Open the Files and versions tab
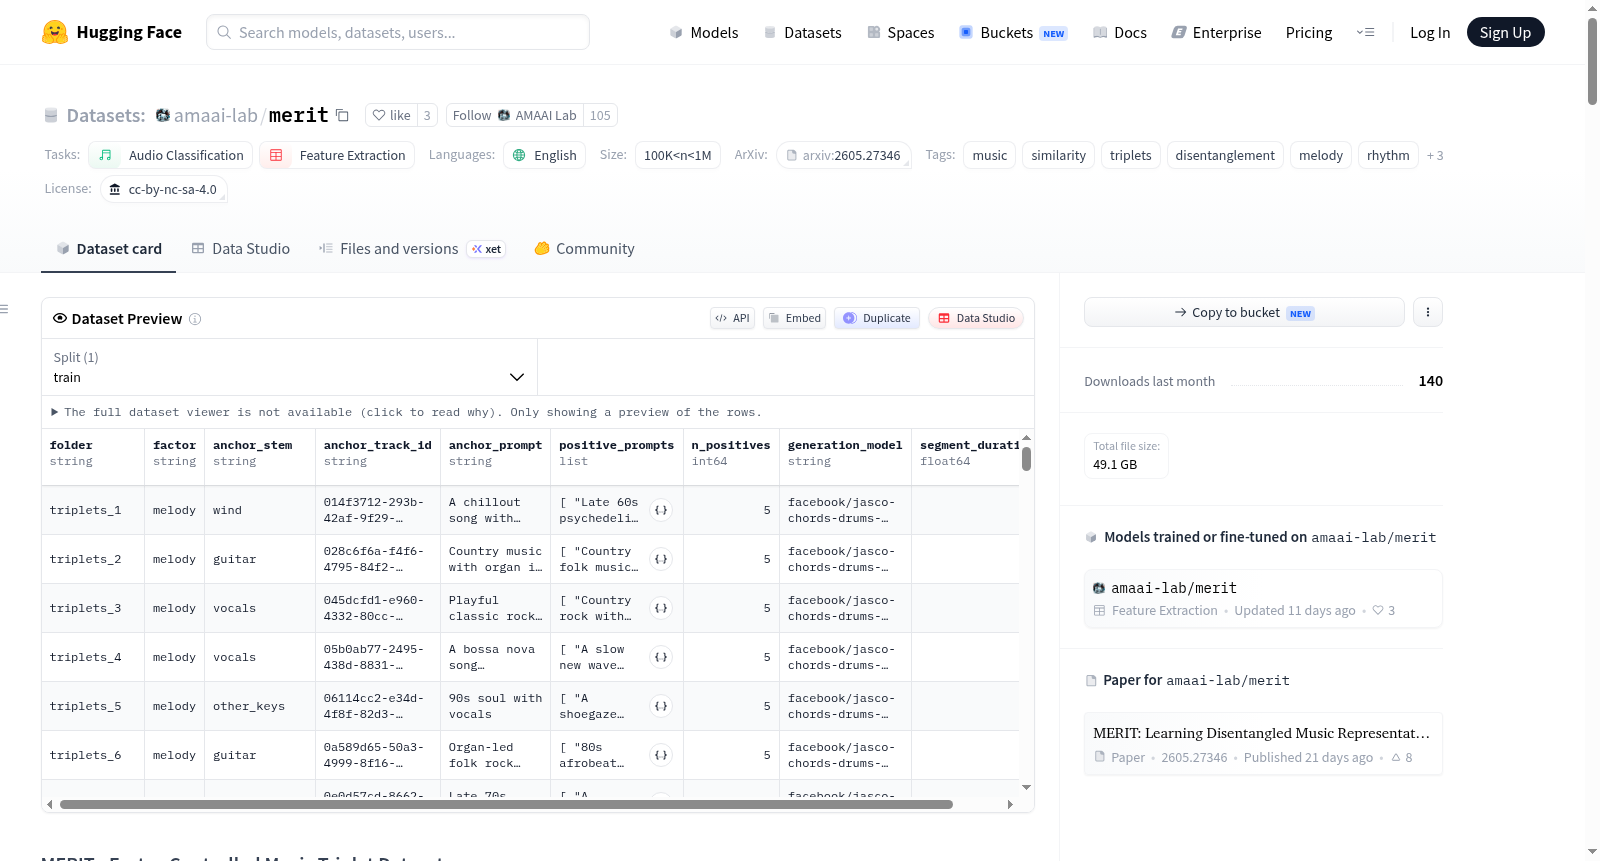The image size is (1600, 861). tap(412, 249)
